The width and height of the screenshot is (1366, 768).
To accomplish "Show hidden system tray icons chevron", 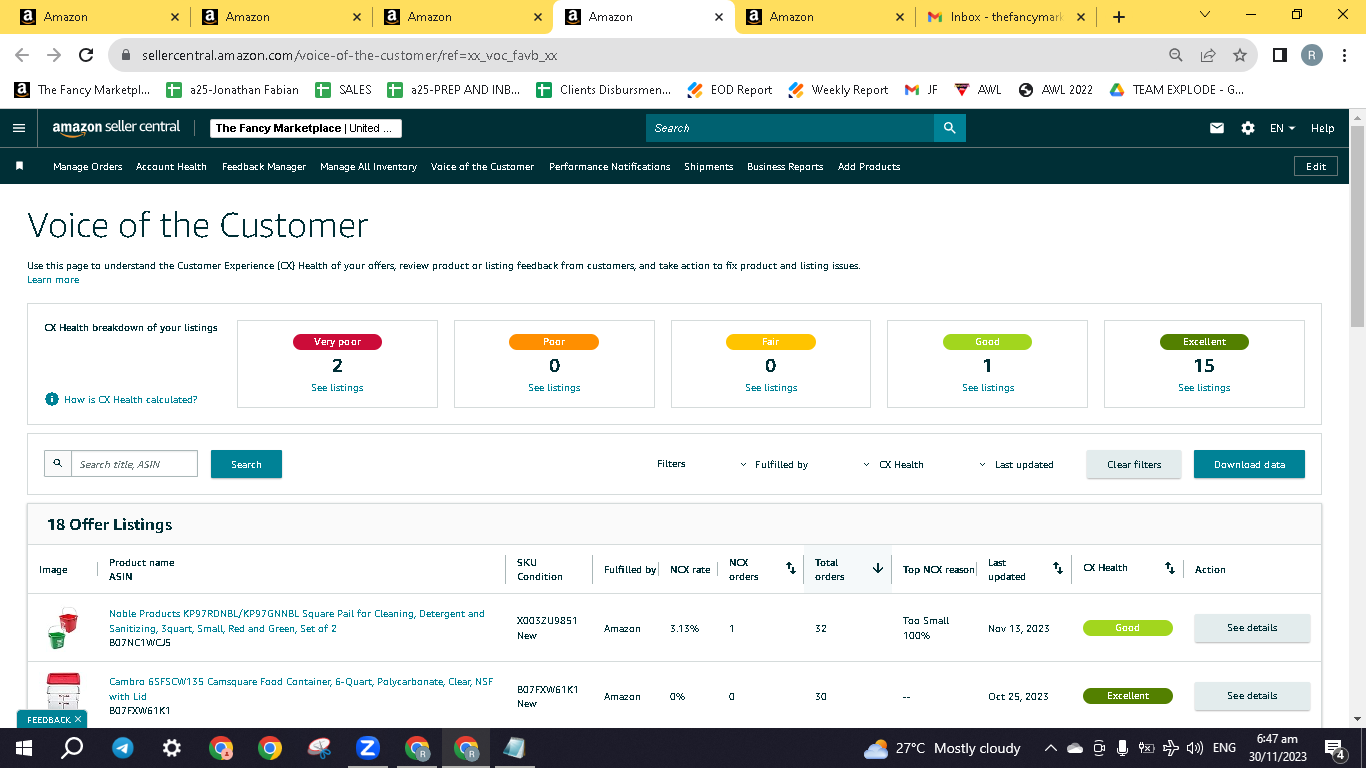I will tap(1051, 748).
